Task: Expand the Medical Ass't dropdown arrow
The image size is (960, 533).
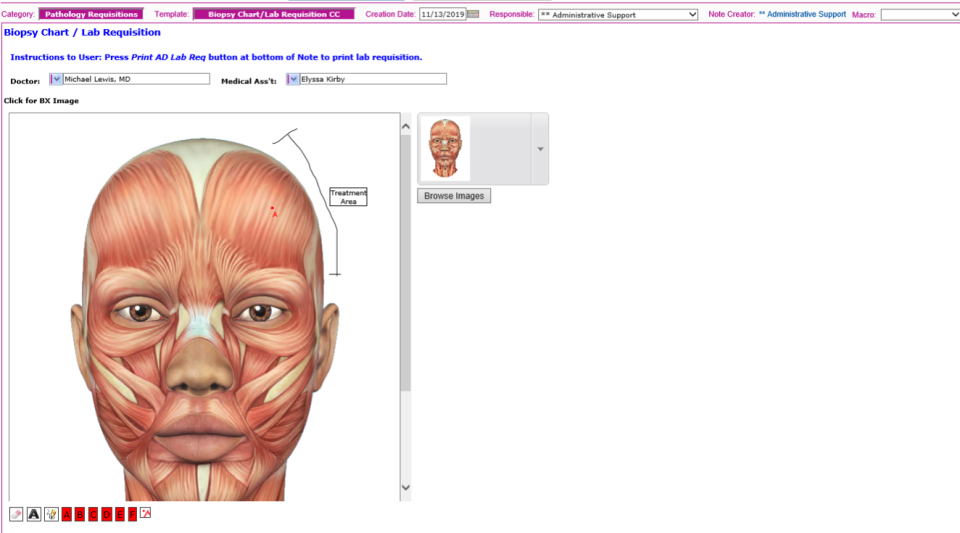Action: [x=293, y=79]
